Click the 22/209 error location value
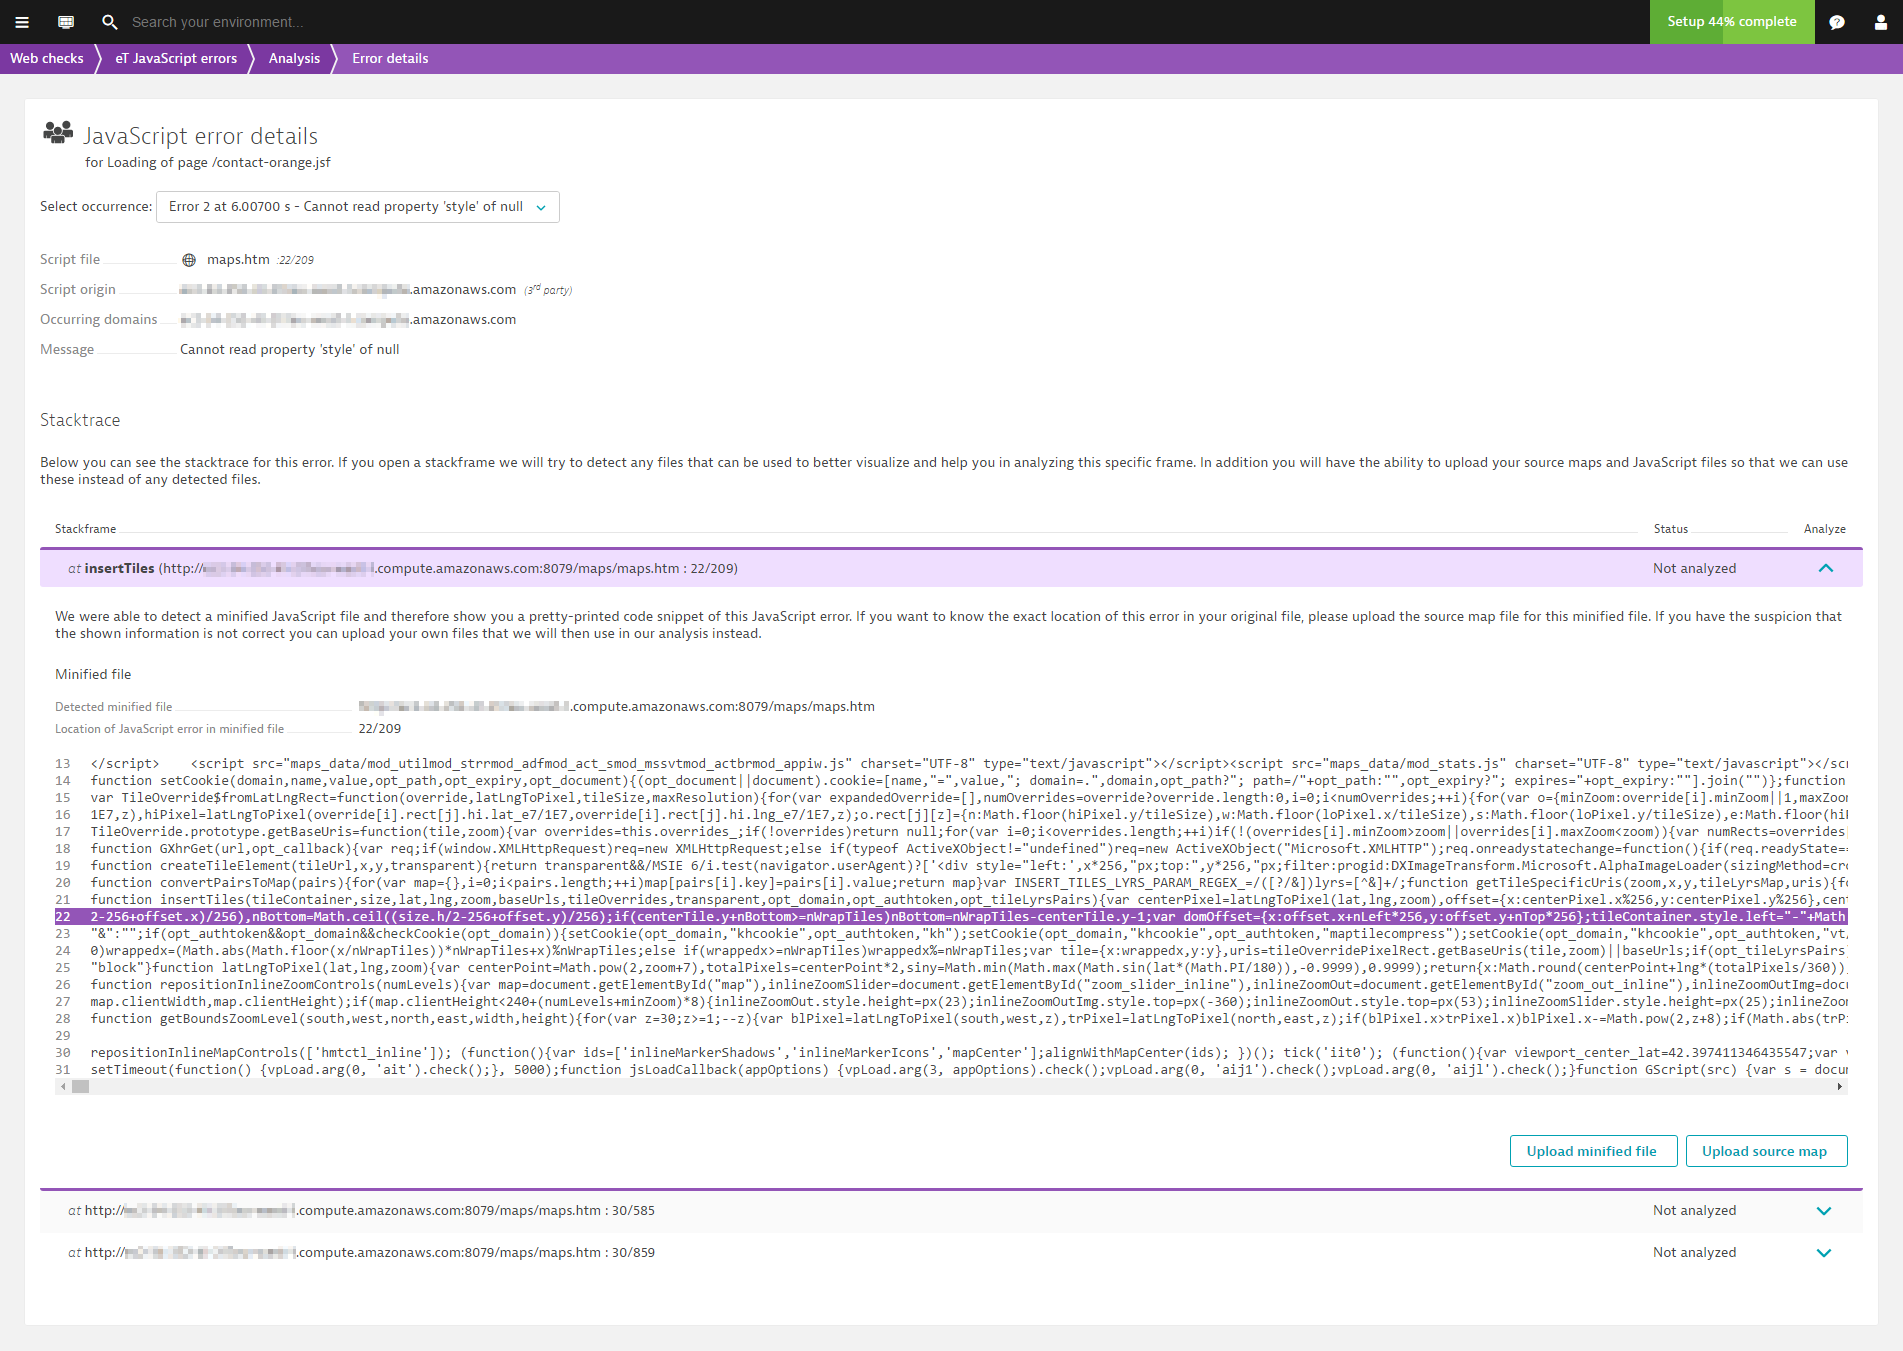Screen dimensions: 1903x1351 tap(380, 729)
